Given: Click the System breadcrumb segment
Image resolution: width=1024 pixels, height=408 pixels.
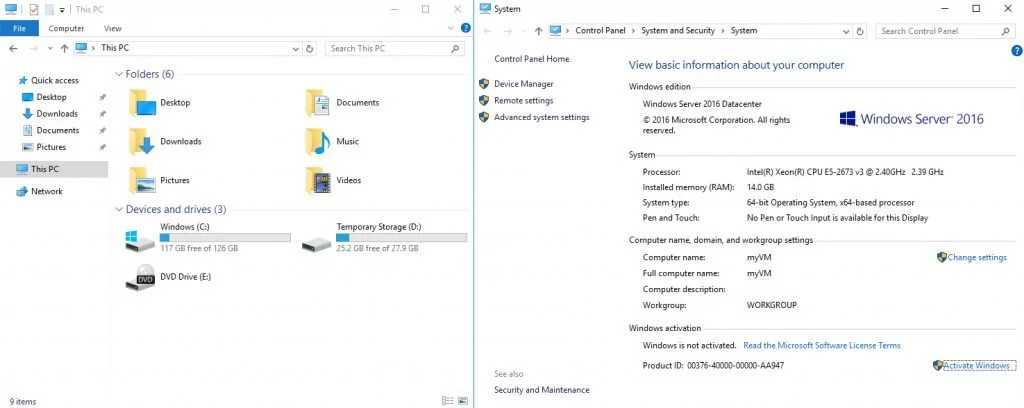Looking at the screenshot, I should pyautogui.click(x=744, y=31).
